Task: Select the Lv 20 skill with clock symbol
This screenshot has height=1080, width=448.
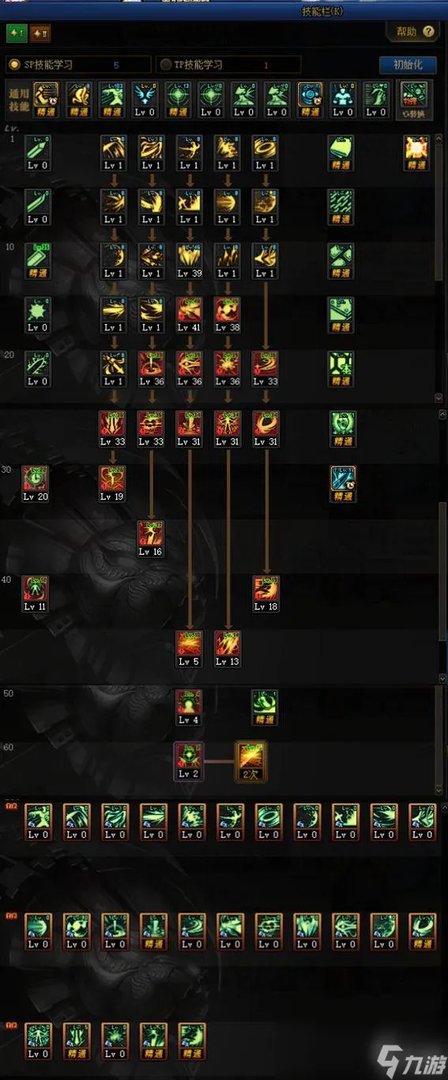Action: tap(35, 479)
